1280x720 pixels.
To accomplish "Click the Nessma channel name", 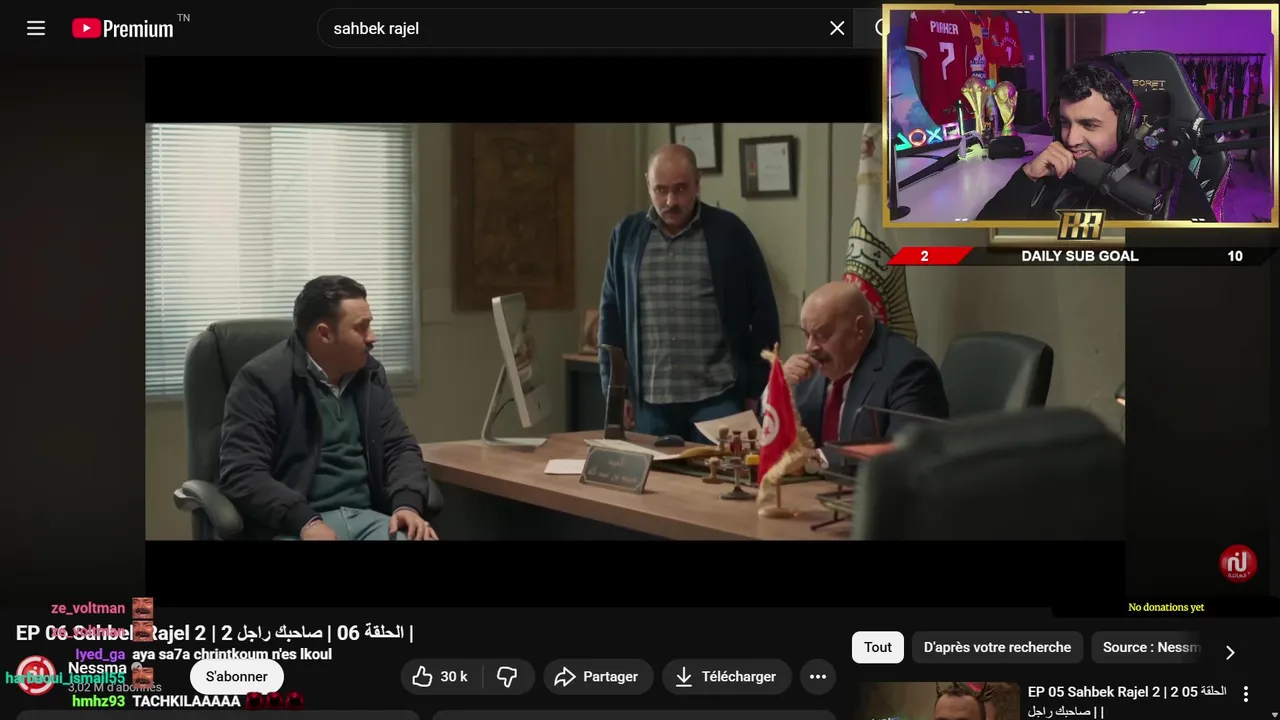I will tap(97, 668).
